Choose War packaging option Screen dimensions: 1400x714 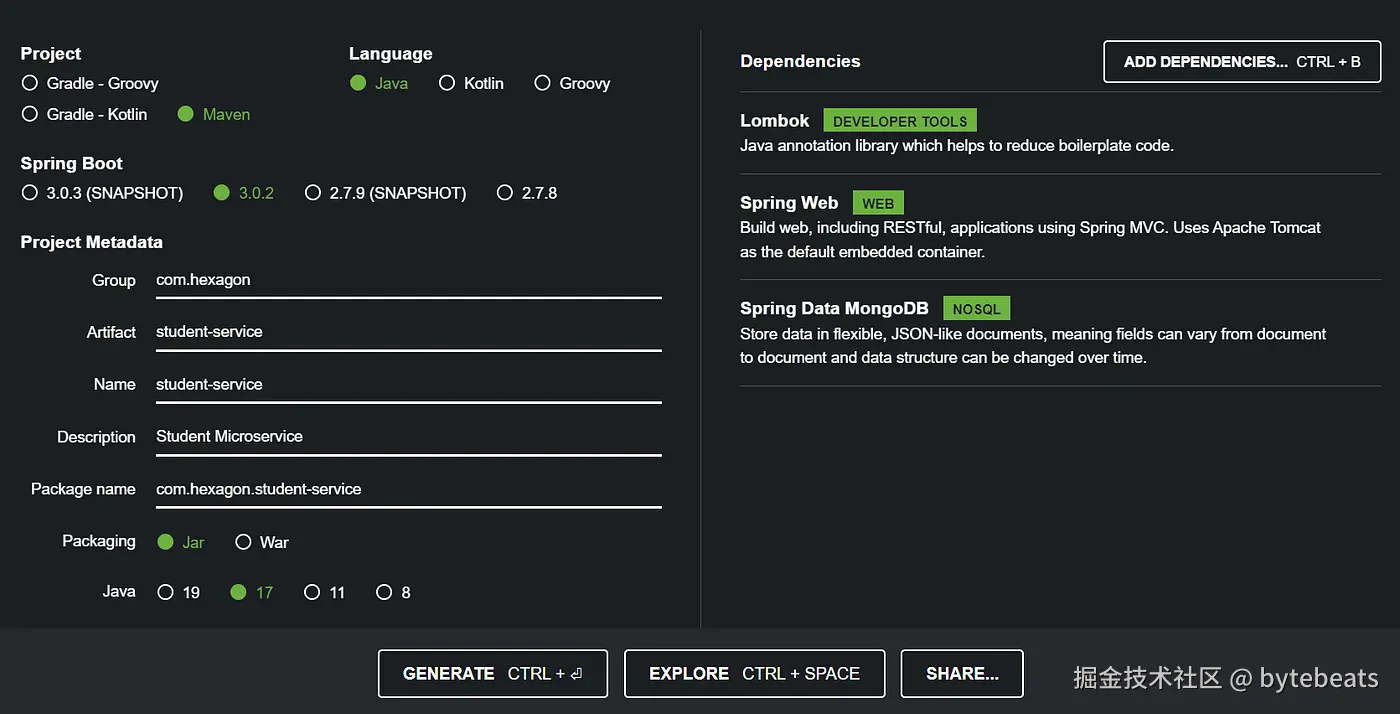[243, 542]
